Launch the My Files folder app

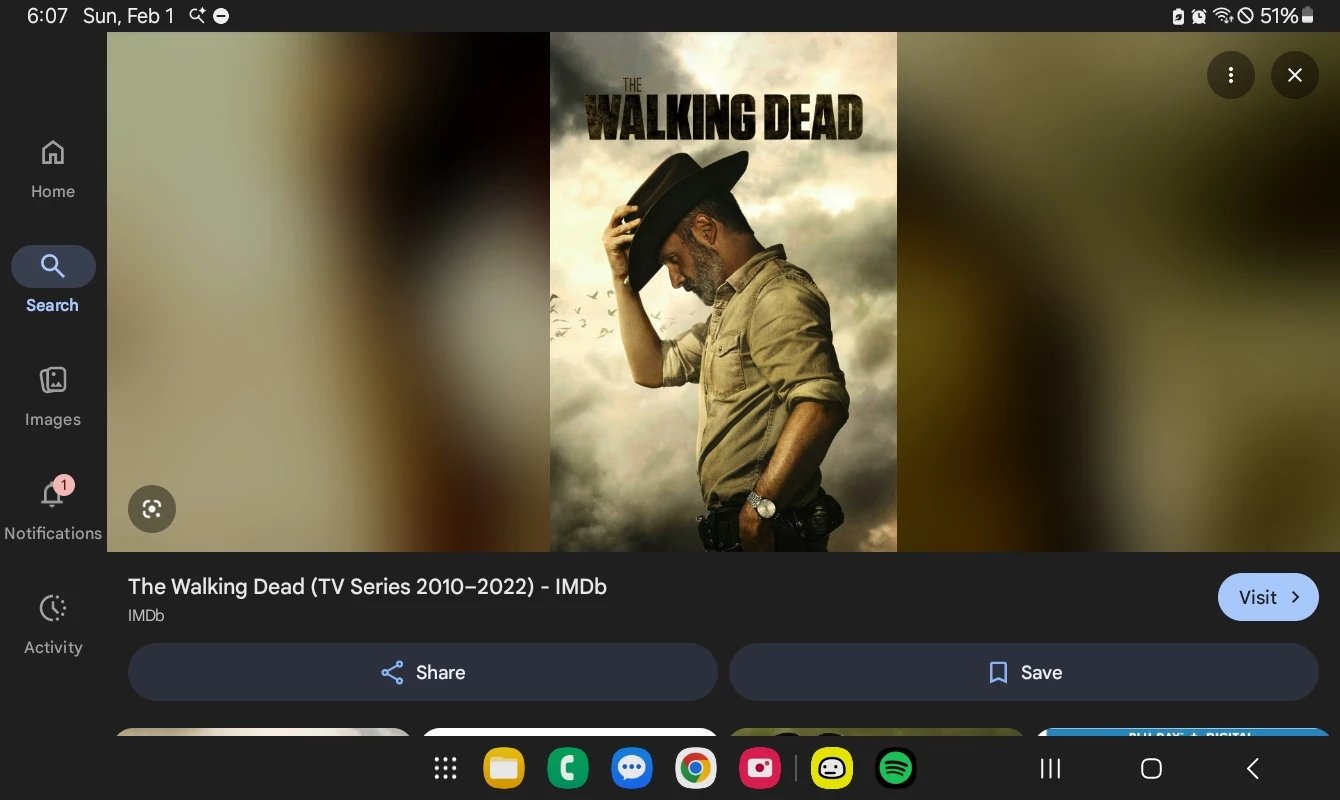[504, 768]
